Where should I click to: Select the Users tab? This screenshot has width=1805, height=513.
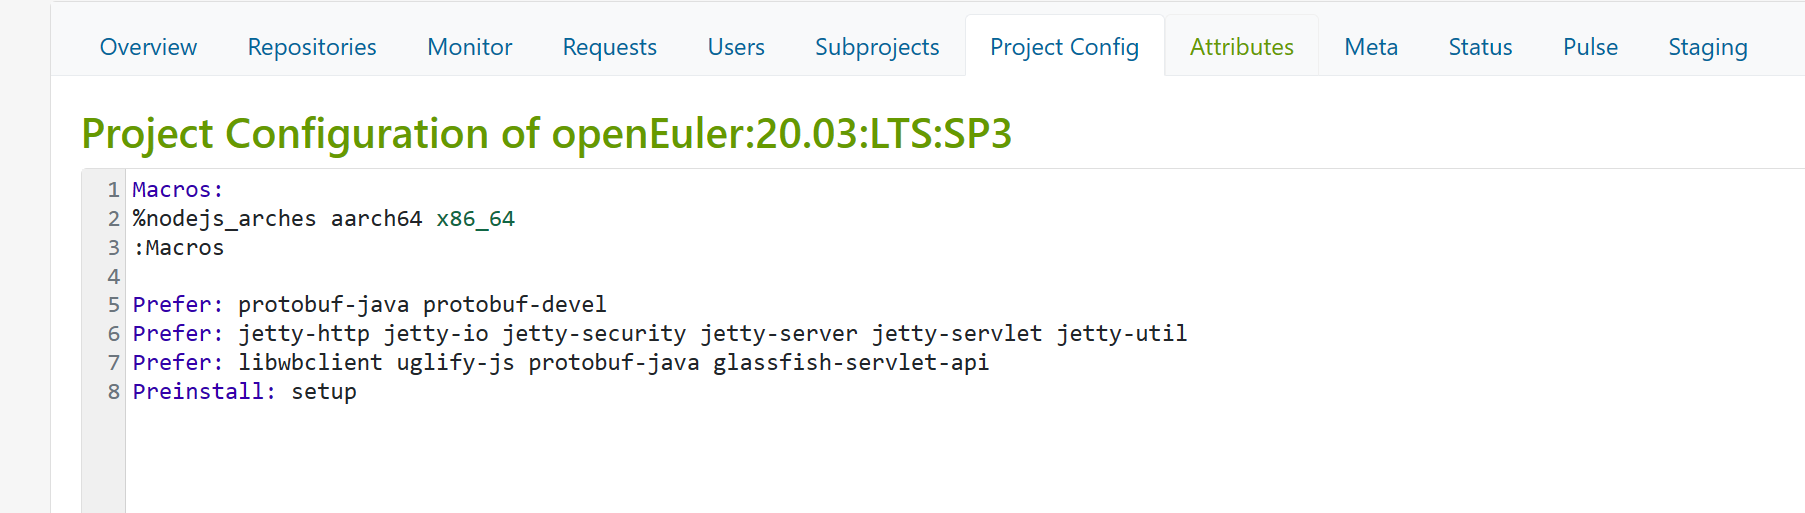tap(736, 47)
